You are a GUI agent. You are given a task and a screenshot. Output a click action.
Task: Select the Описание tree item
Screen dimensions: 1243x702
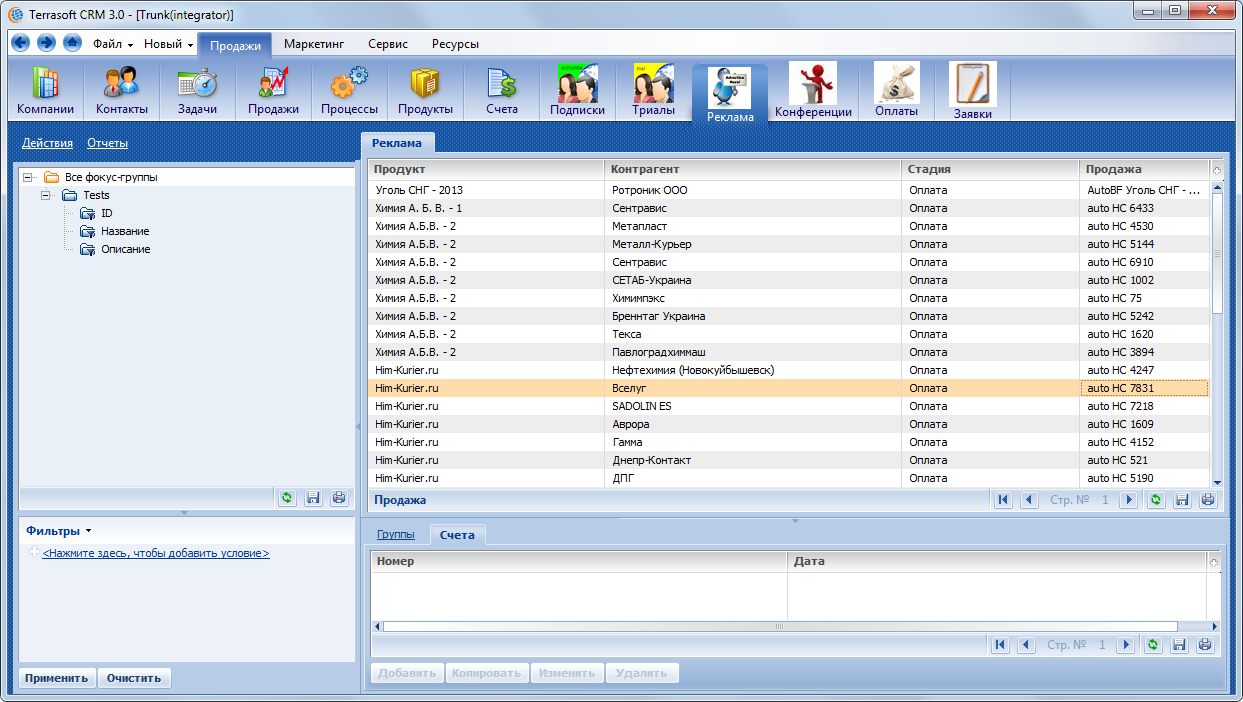click(x=126, y=249)
